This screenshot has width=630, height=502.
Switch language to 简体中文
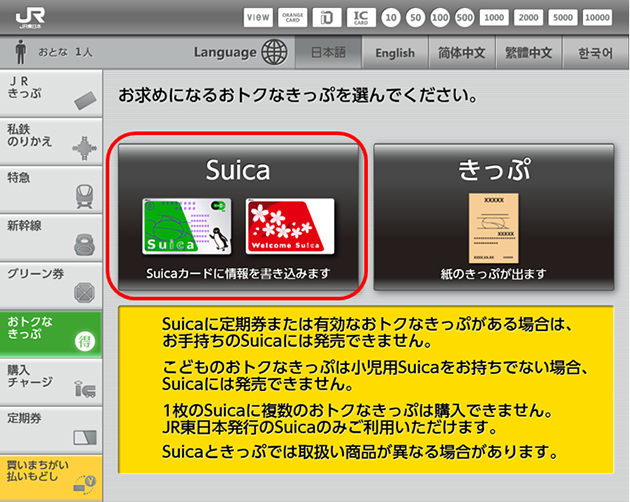point(462,53)
